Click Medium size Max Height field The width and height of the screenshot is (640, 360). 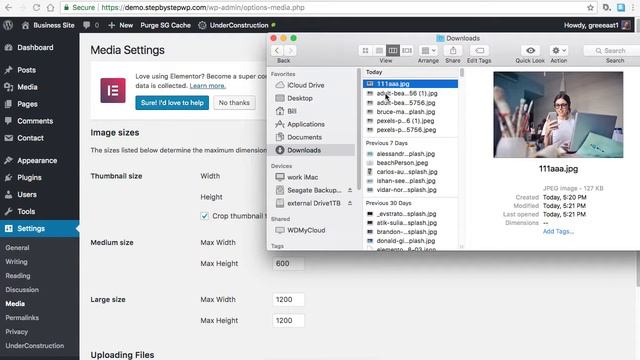(x=288, y=264)
